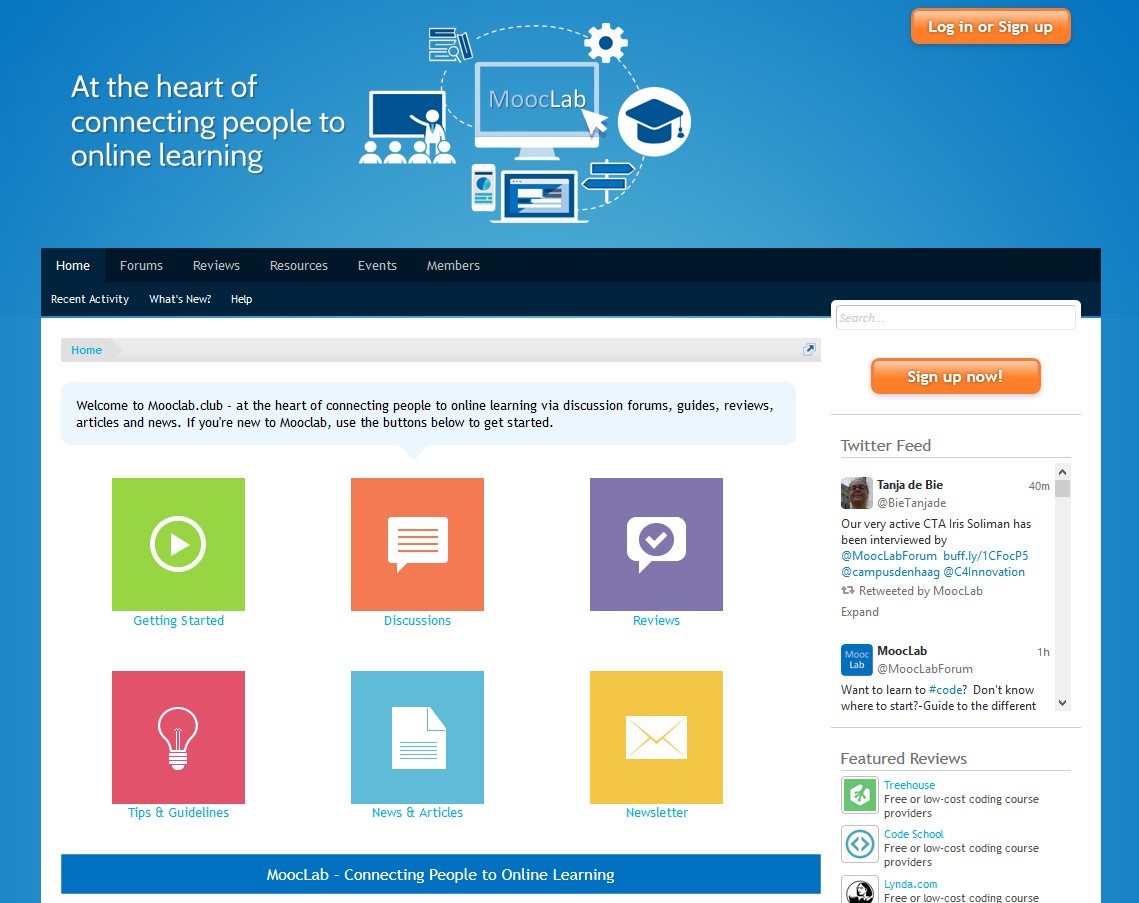
Task: Open the Forums tab
Action: coord(141,265)
